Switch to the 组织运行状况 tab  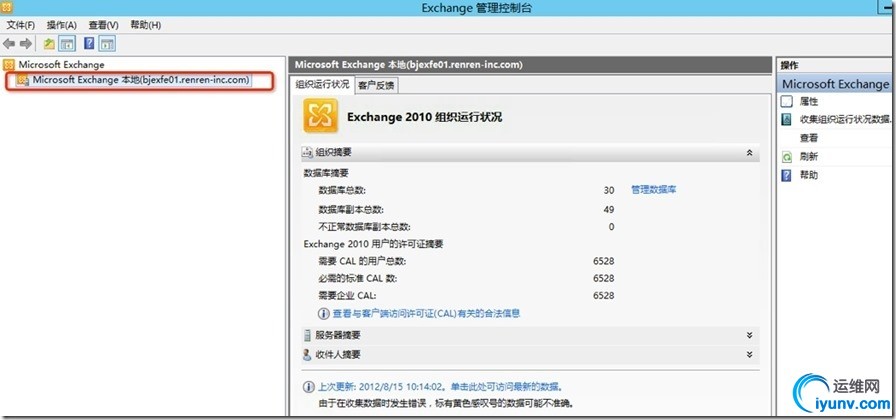click(322, 84)
